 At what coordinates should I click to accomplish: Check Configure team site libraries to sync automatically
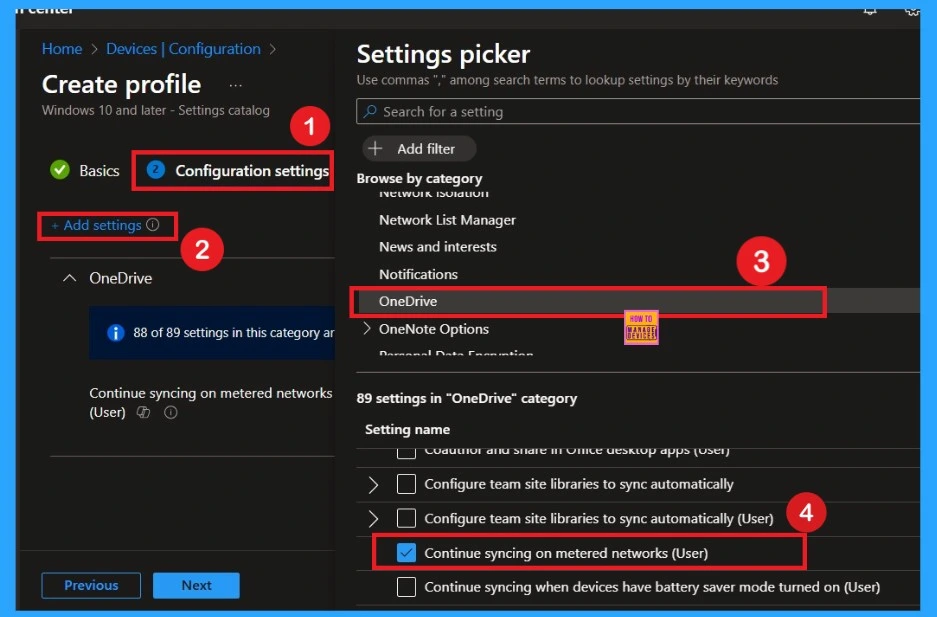406,484
